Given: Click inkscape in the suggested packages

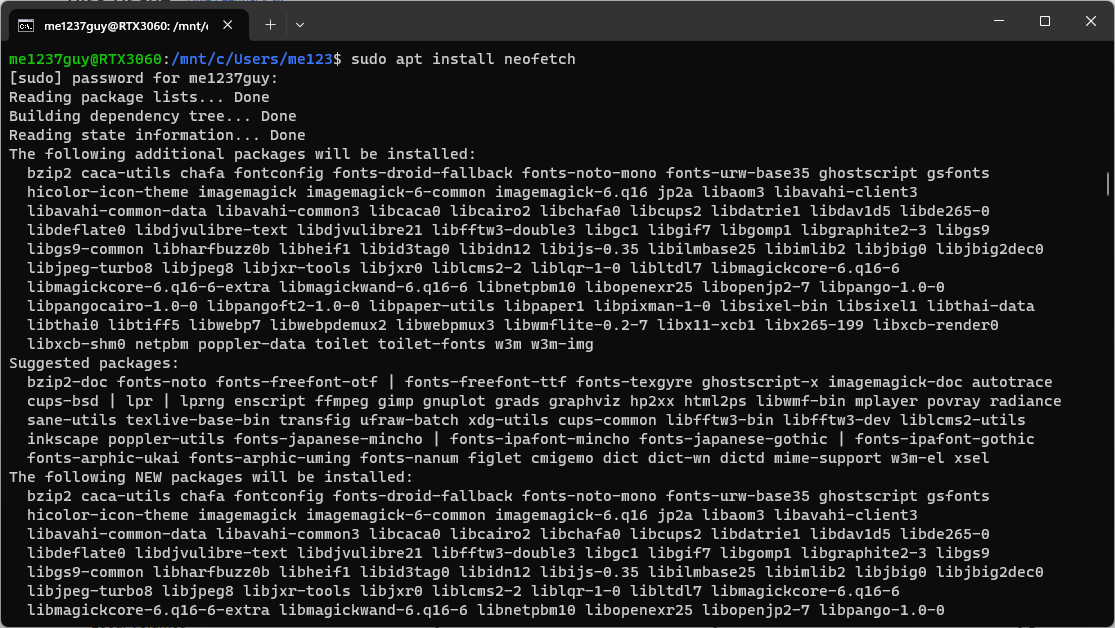Looking at the screenshot, I should coord(63,440).
